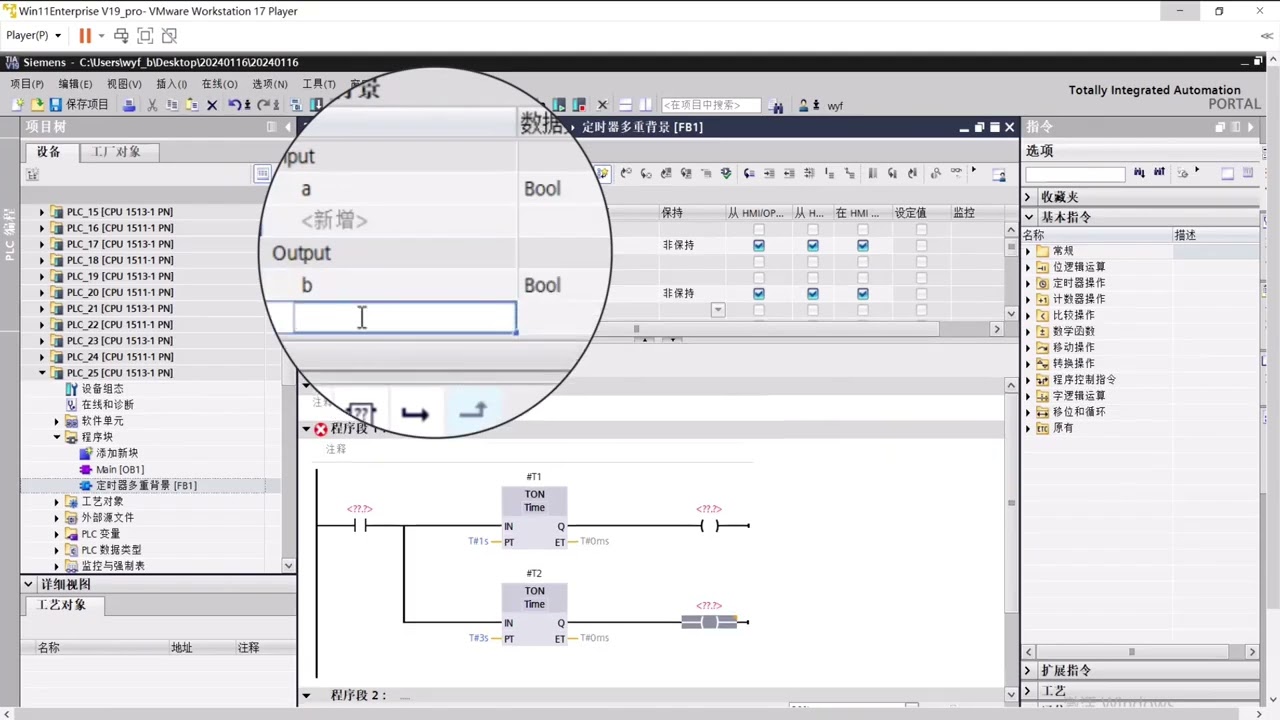Switch to the 设备 tab
Image resolution: width=1280 pixels, height=720 pixels.
[48, 152]
